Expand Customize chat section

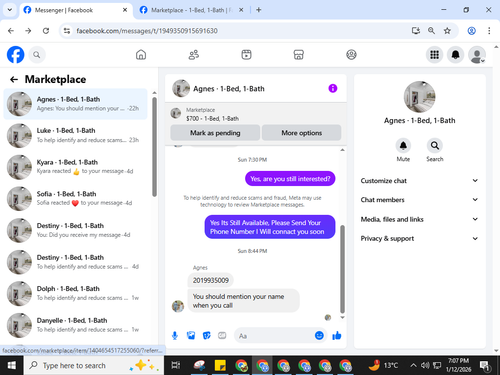click(419, 181)
